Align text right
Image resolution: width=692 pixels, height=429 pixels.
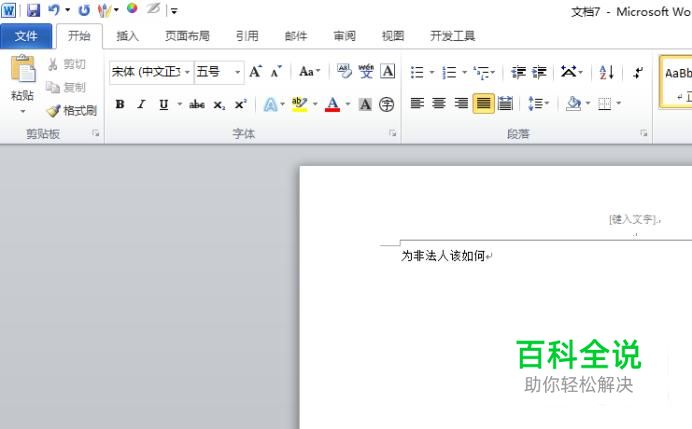(x=461, y=104)
